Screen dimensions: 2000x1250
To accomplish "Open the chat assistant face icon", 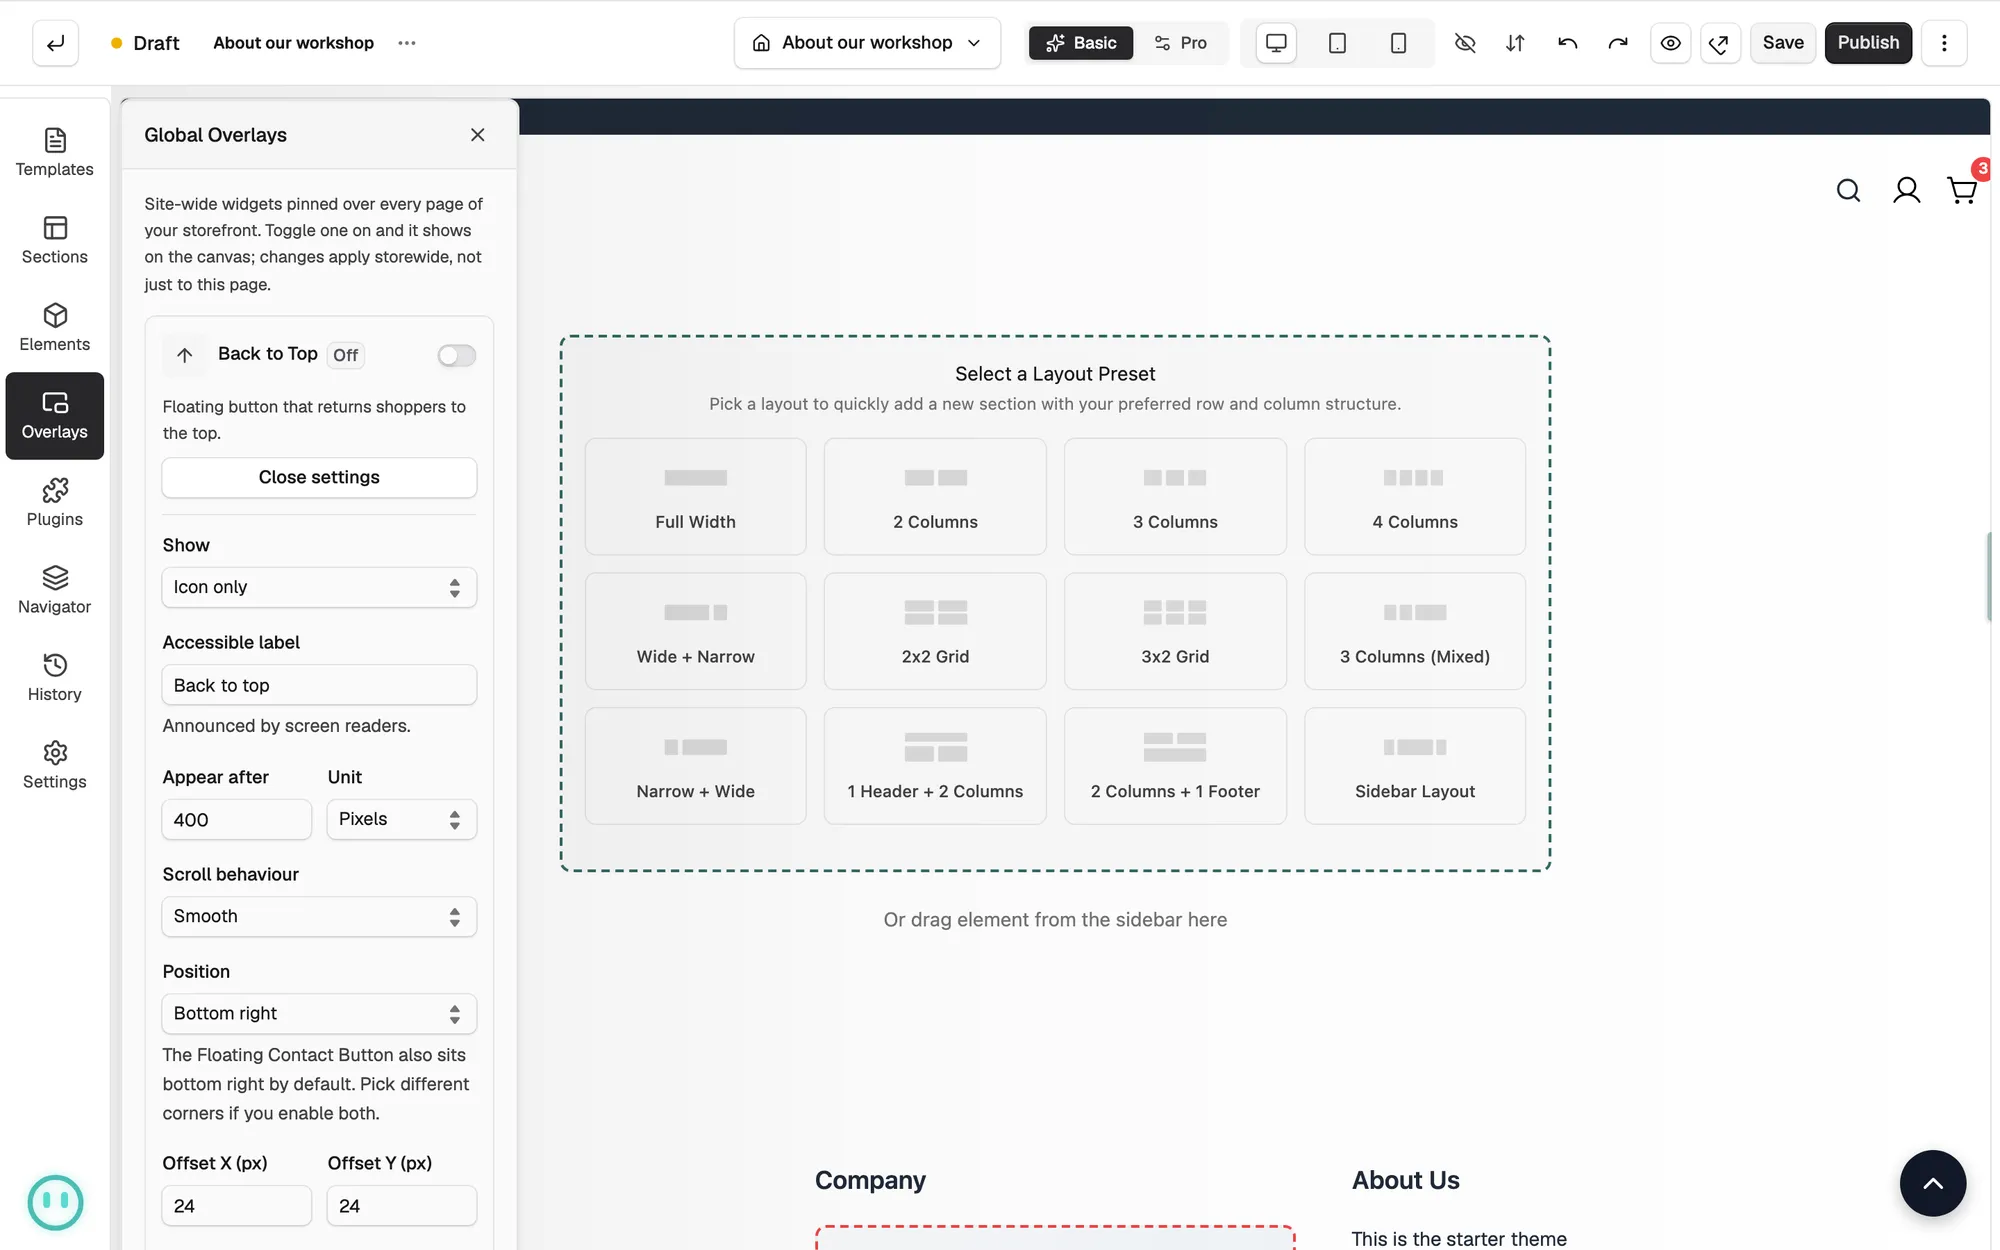I will coord(55,1201).
